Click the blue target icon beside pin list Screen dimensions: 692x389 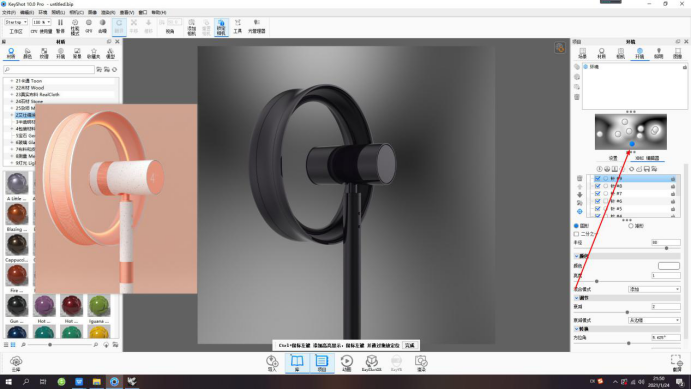579,211
